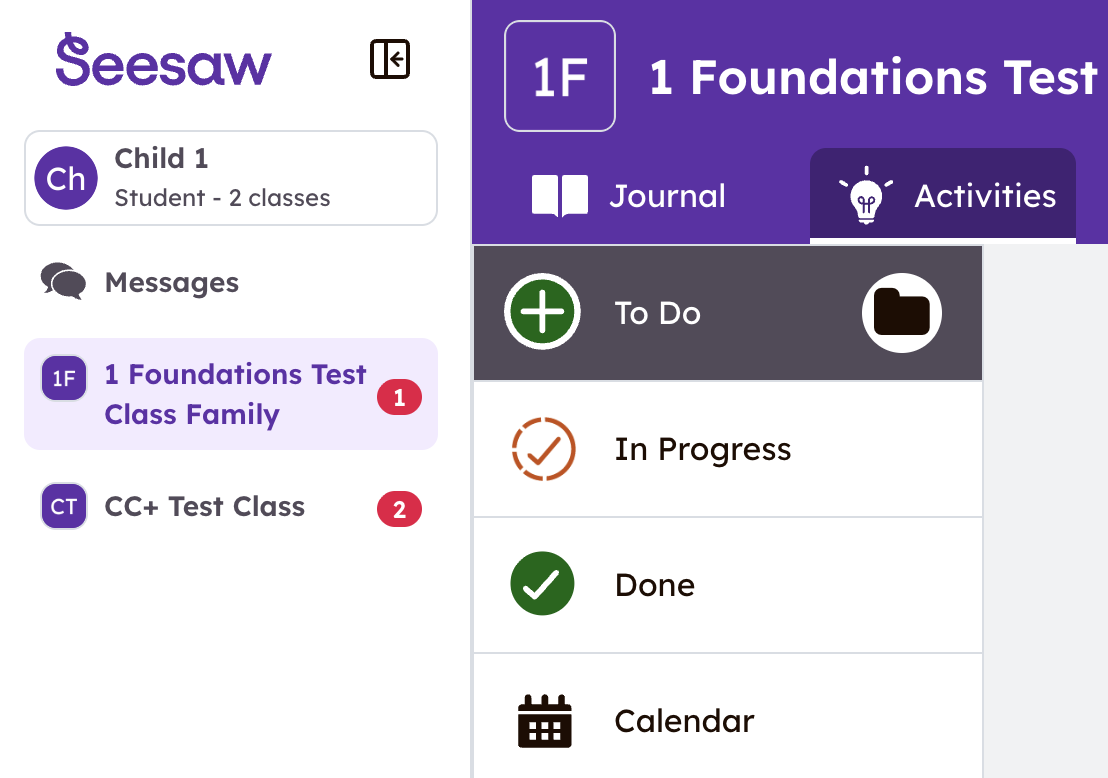The height and width of the screenshot is (778, 1108).
Task: Click the Calendar grid icon
Action: (544, 721)
